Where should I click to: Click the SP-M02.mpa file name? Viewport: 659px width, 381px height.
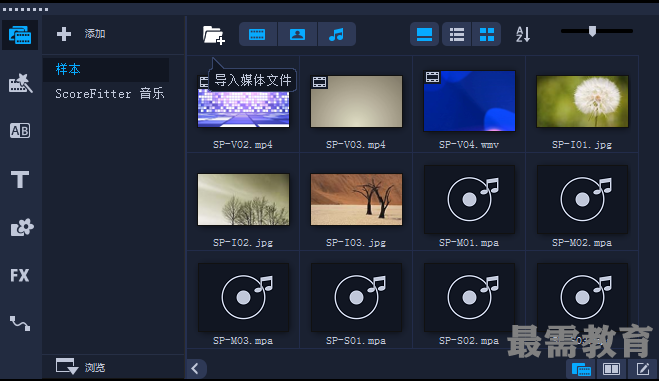pyautogui.click(x=582, y=243)
